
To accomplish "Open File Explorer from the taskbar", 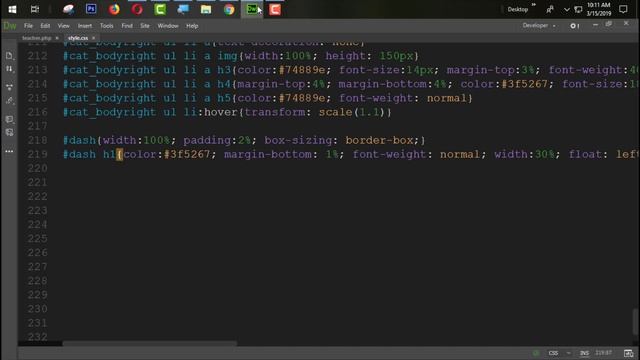I will point(206,9).
